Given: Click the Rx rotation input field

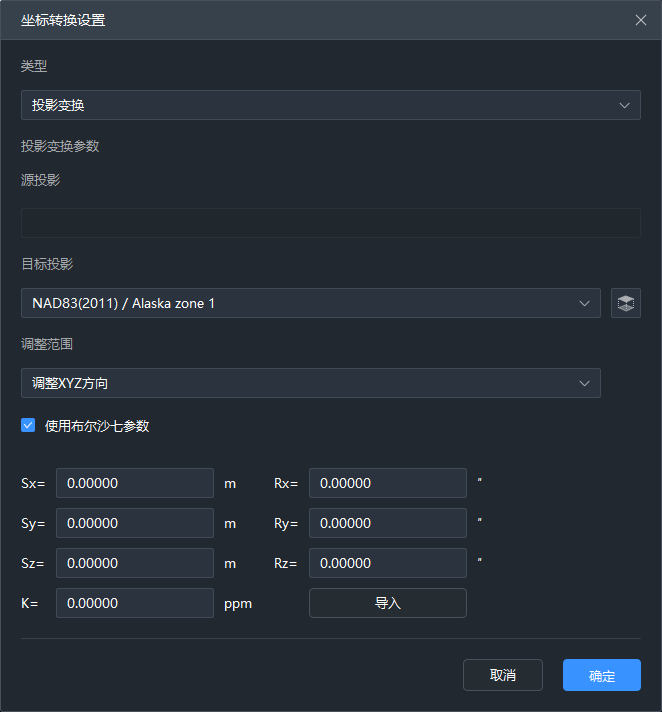Looking at the screenshot, I should (x=387, y=483).
